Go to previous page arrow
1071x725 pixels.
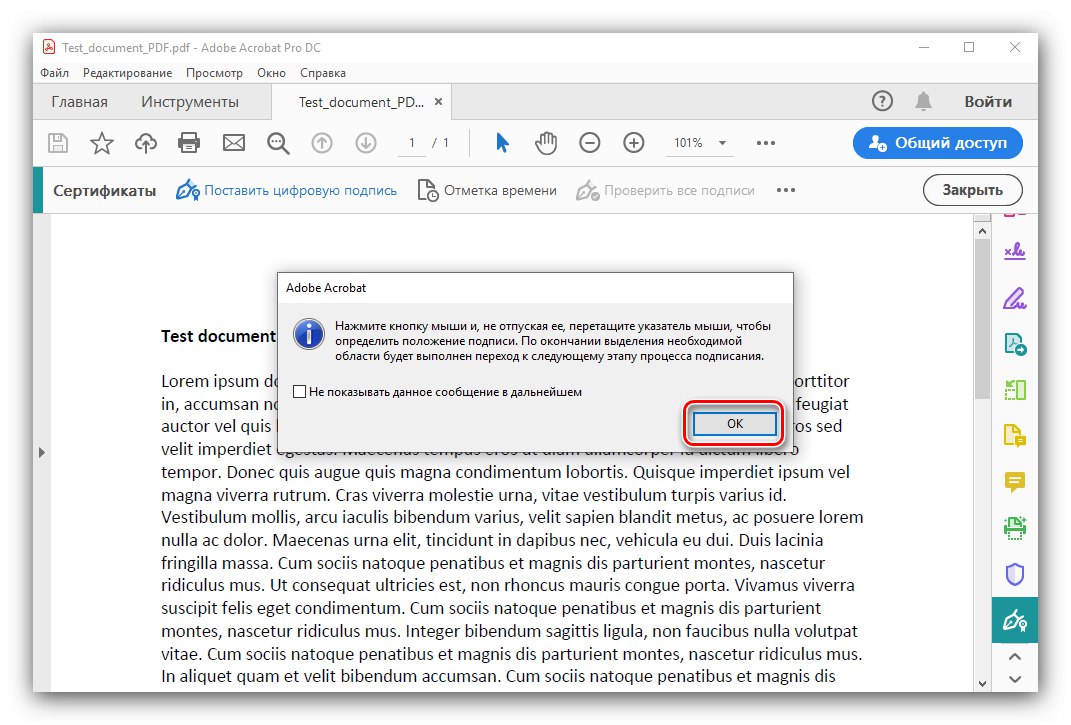tap(322, 143)
